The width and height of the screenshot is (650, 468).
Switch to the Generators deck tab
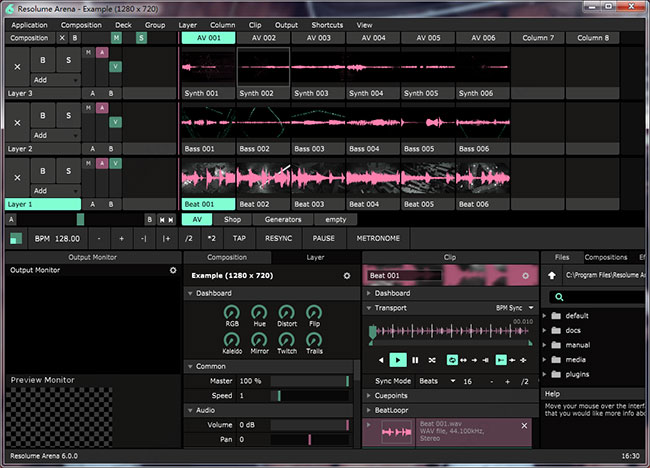tap(283, 220)
